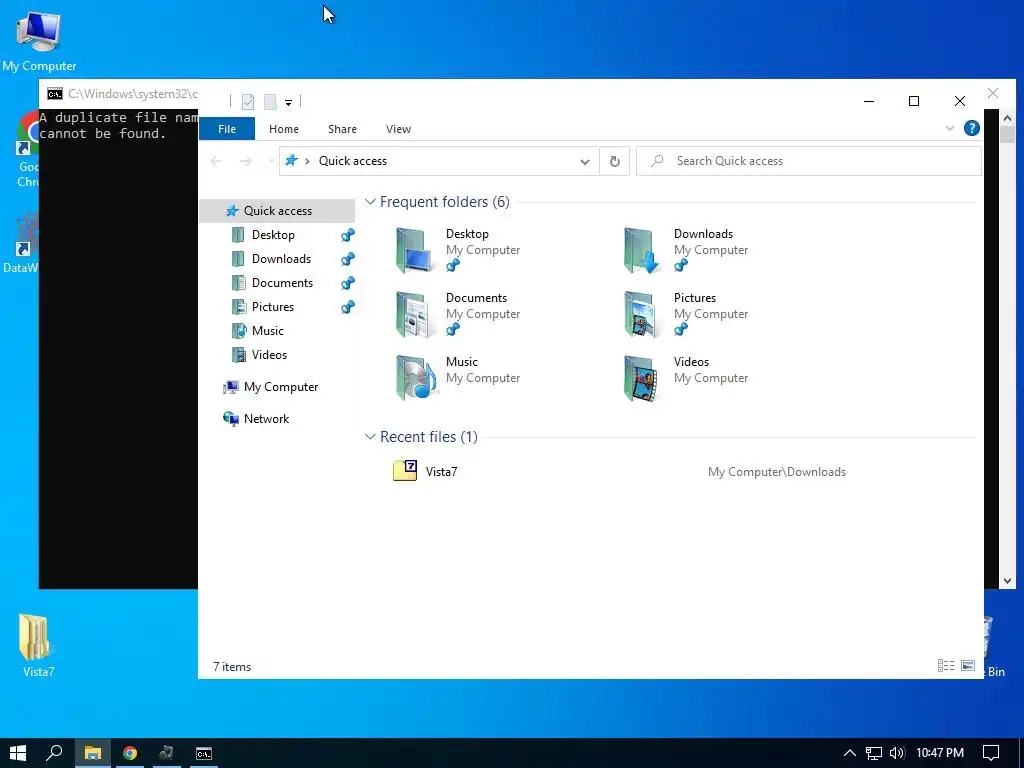Click the Properties quick access toolbar icon
The image size is (1024, 768).
click(248, 101)
